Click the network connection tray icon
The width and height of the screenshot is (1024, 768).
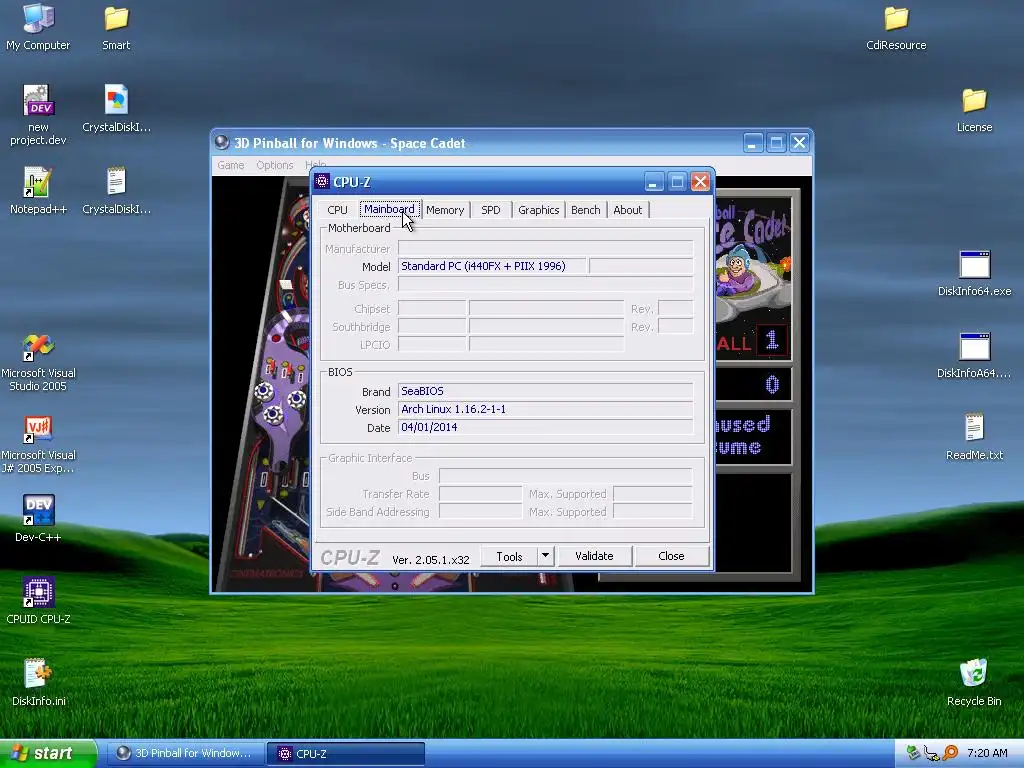pyautogui.click(x=931, y=754)
